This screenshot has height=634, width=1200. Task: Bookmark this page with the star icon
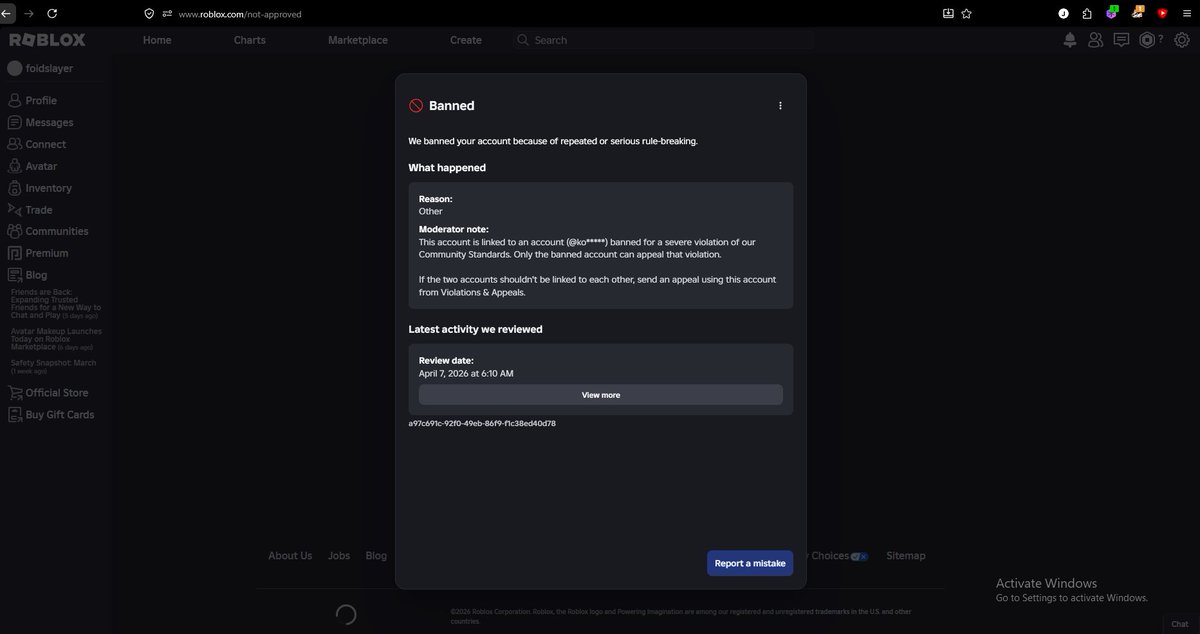(x=966, y=14)
